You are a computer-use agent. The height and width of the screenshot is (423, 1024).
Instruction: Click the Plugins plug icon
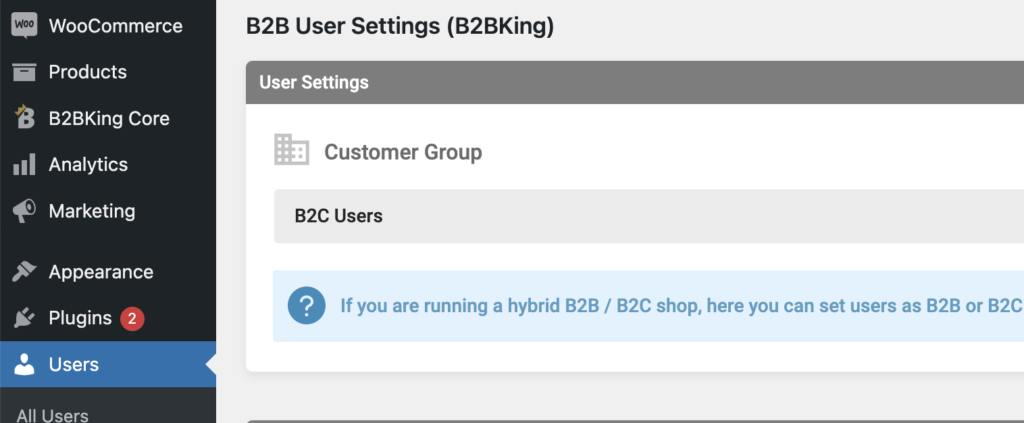click(24, 319)
